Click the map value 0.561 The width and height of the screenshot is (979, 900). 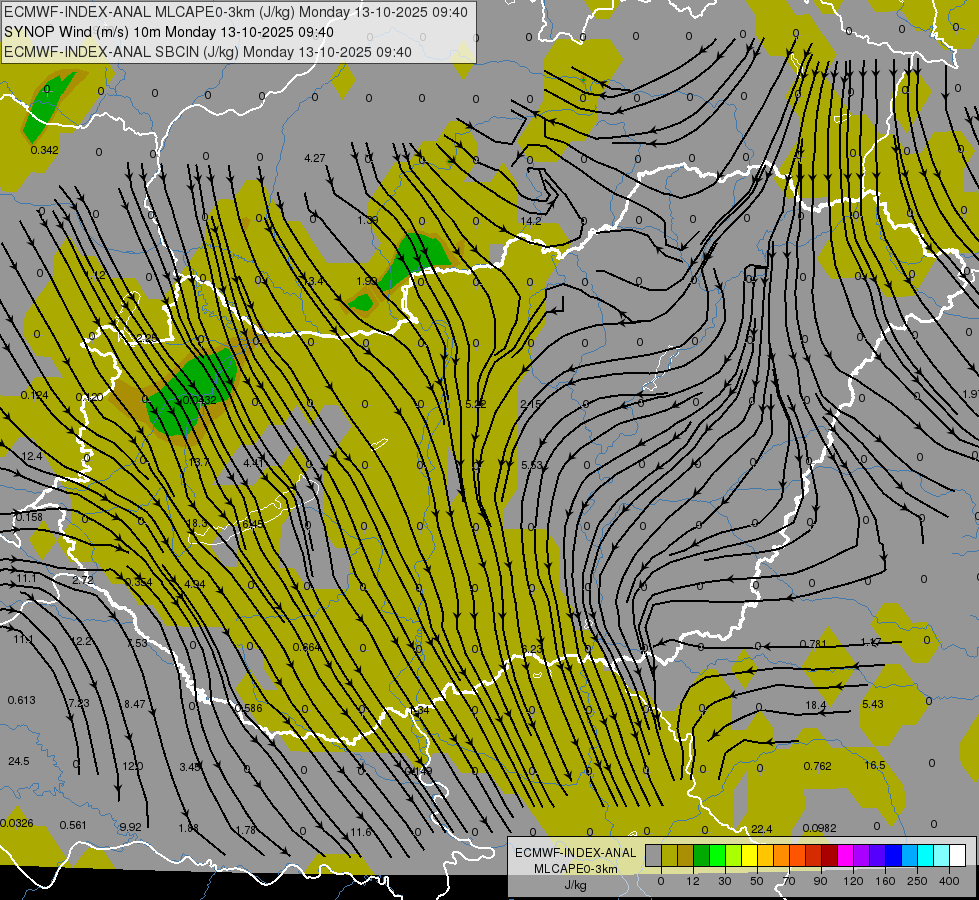point(73,825)
